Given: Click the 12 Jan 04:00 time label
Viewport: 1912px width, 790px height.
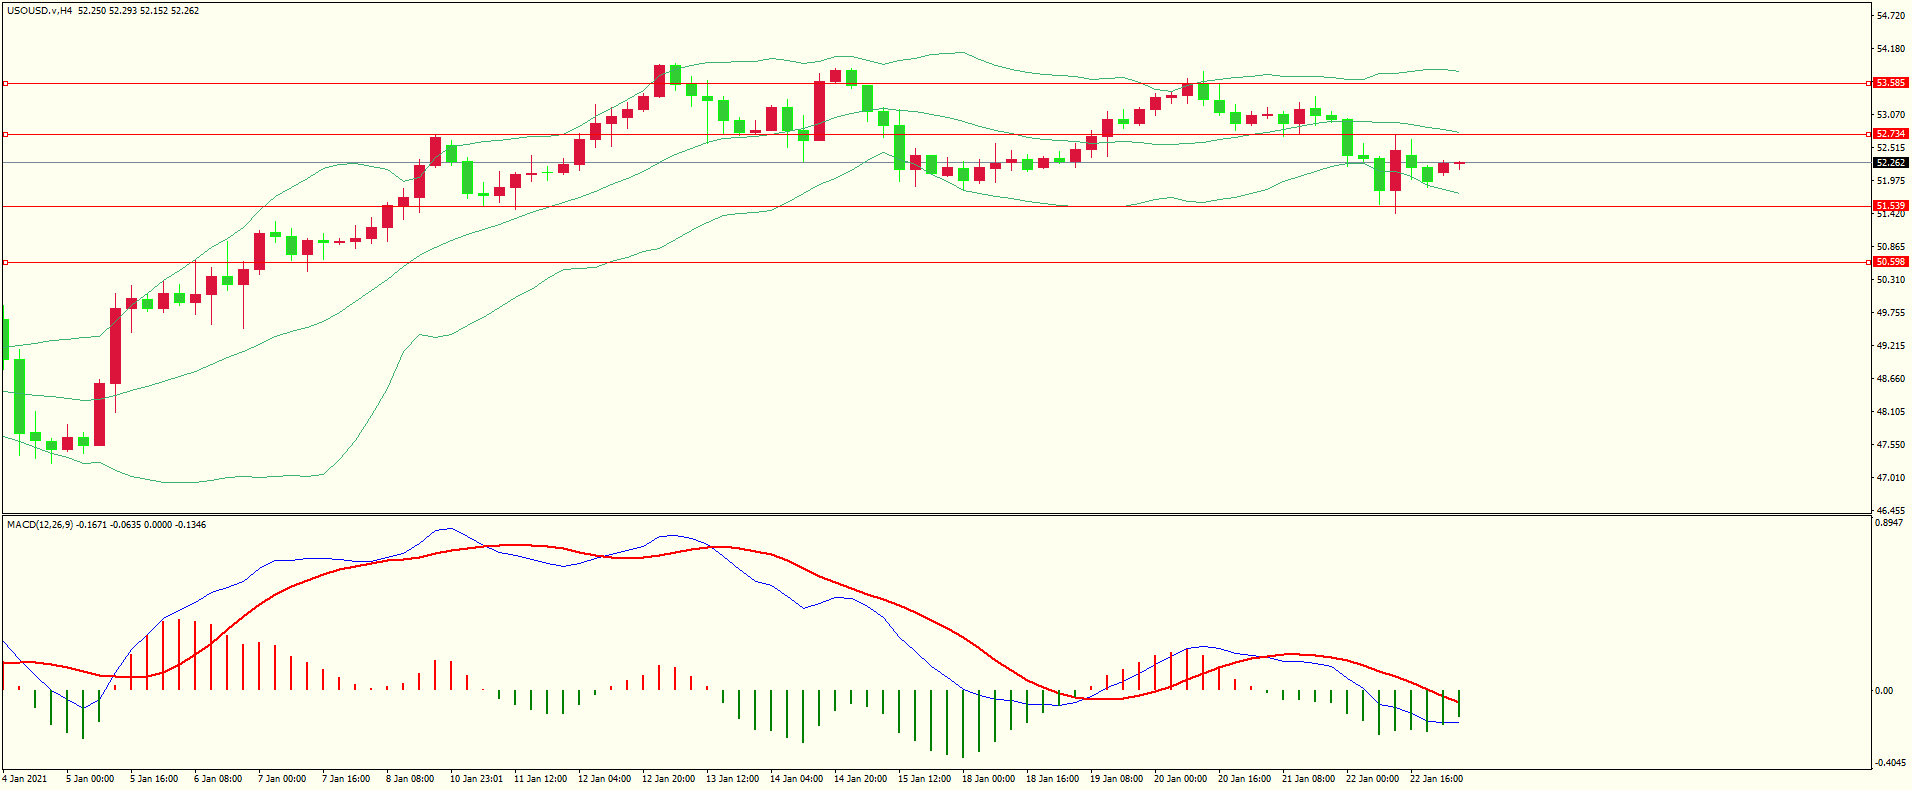Looking at the screenshot, I should tap(604, 779).
